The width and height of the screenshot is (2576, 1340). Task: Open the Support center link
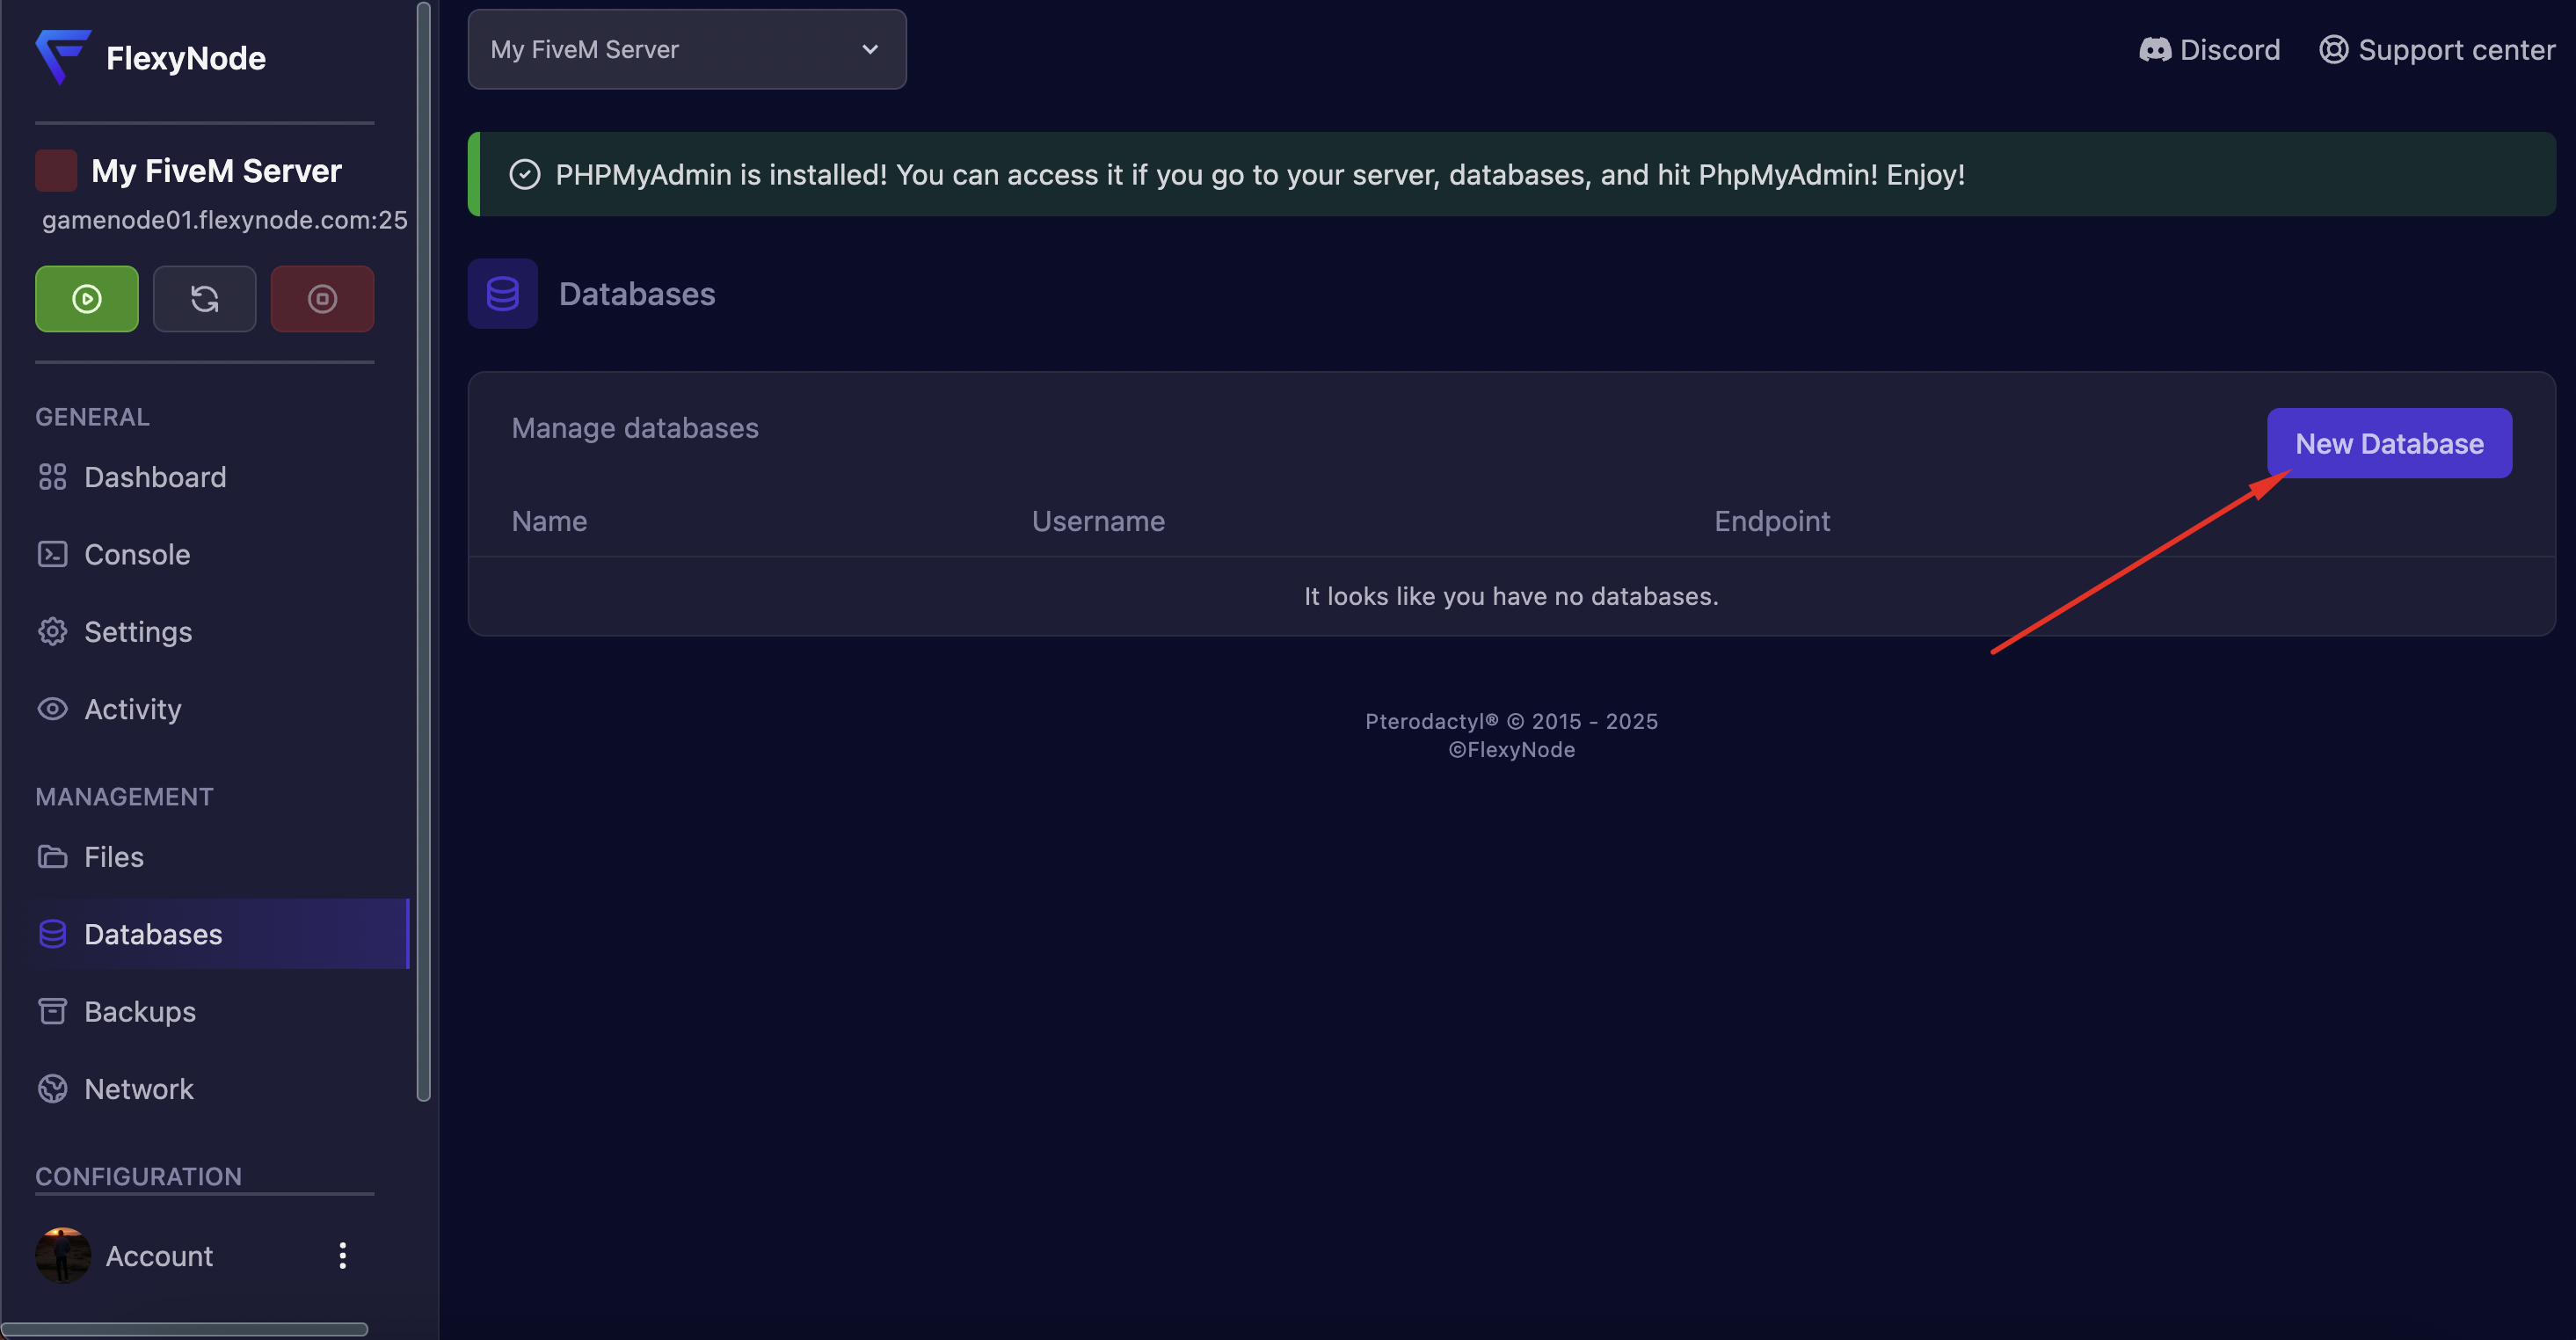click(x=2437, y=50)
